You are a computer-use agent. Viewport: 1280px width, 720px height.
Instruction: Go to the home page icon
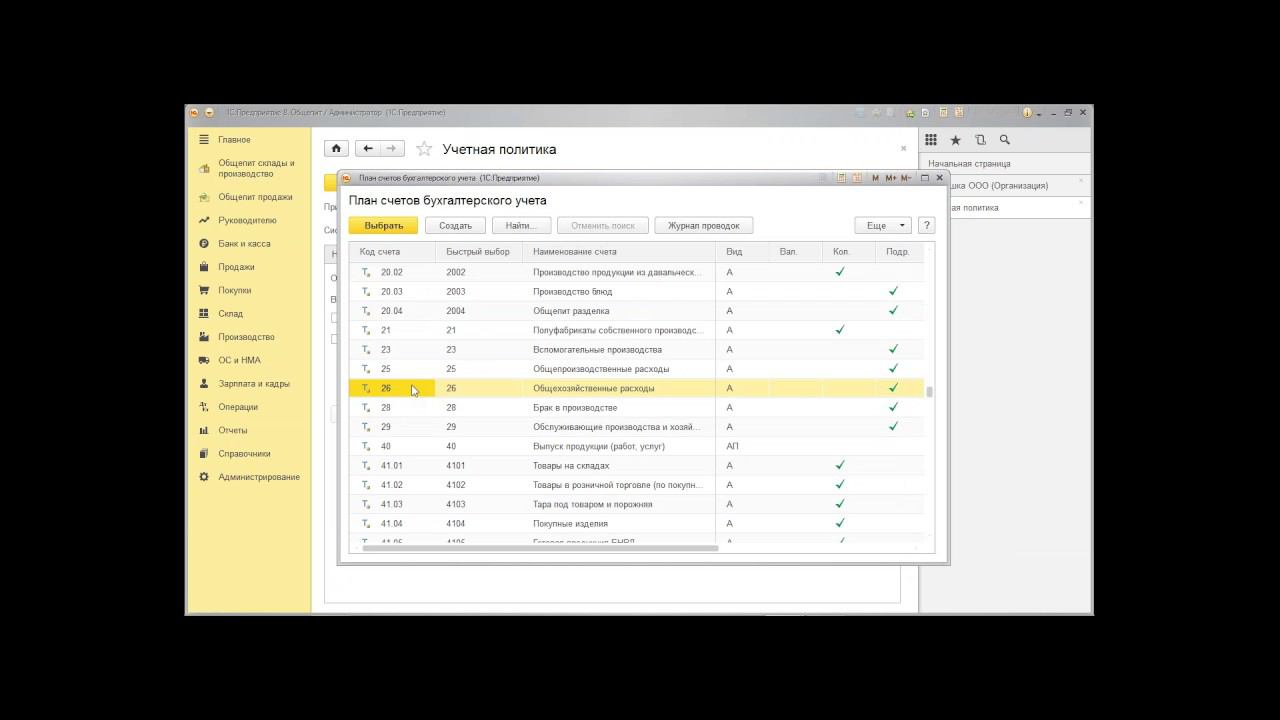click(336, 149)
